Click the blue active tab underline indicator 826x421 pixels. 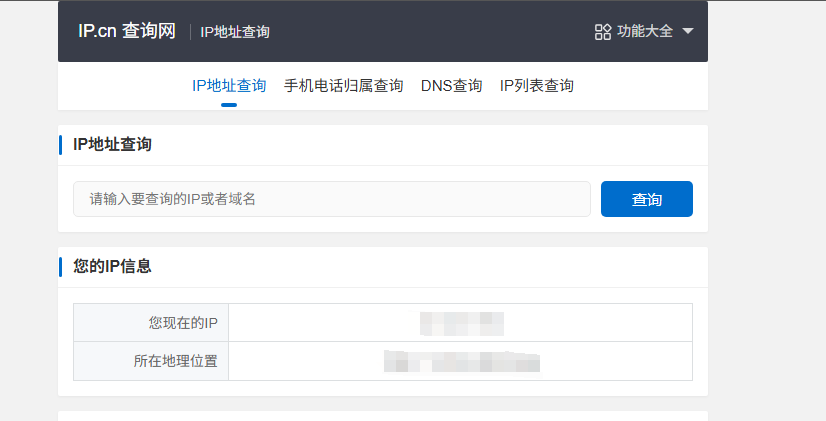[x=229, y=105]
